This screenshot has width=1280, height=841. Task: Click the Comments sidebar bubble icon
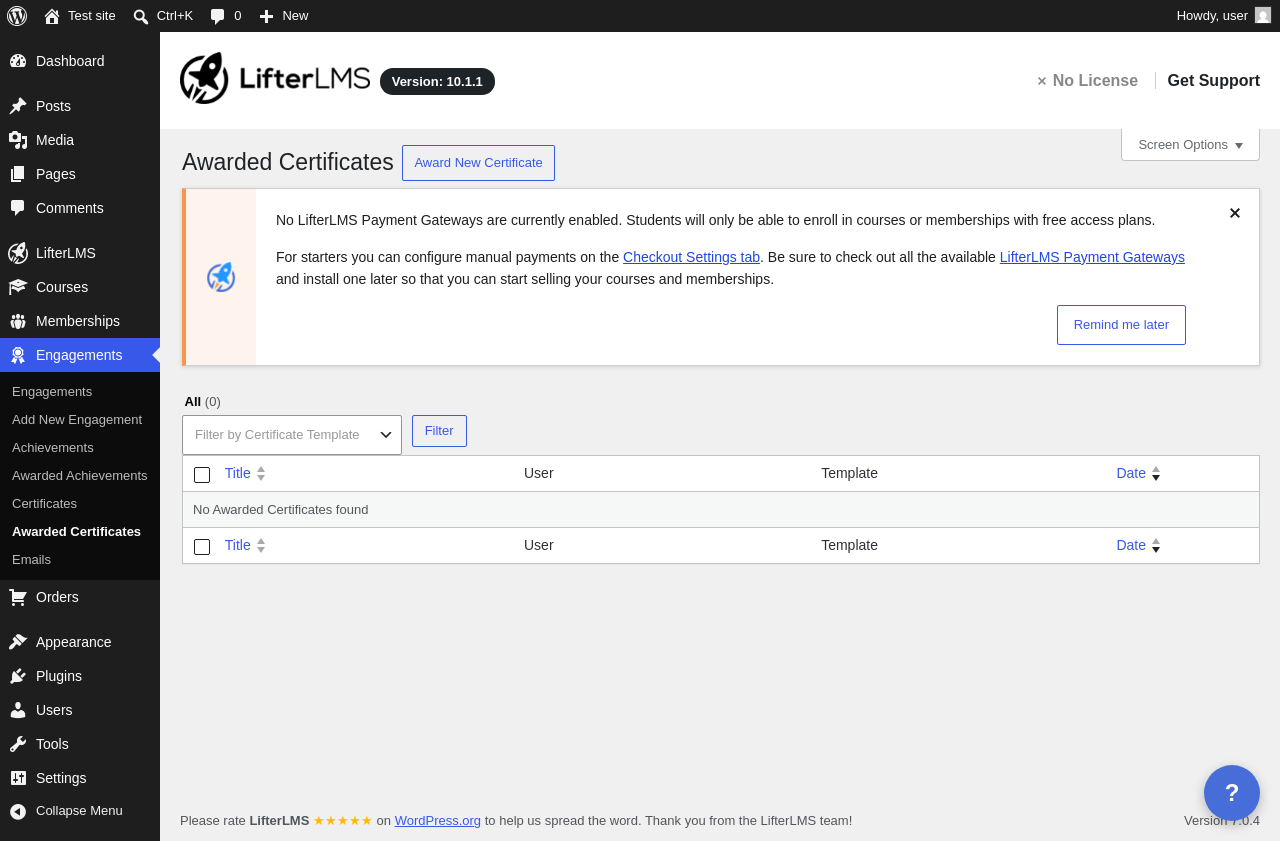coord(18,208)
